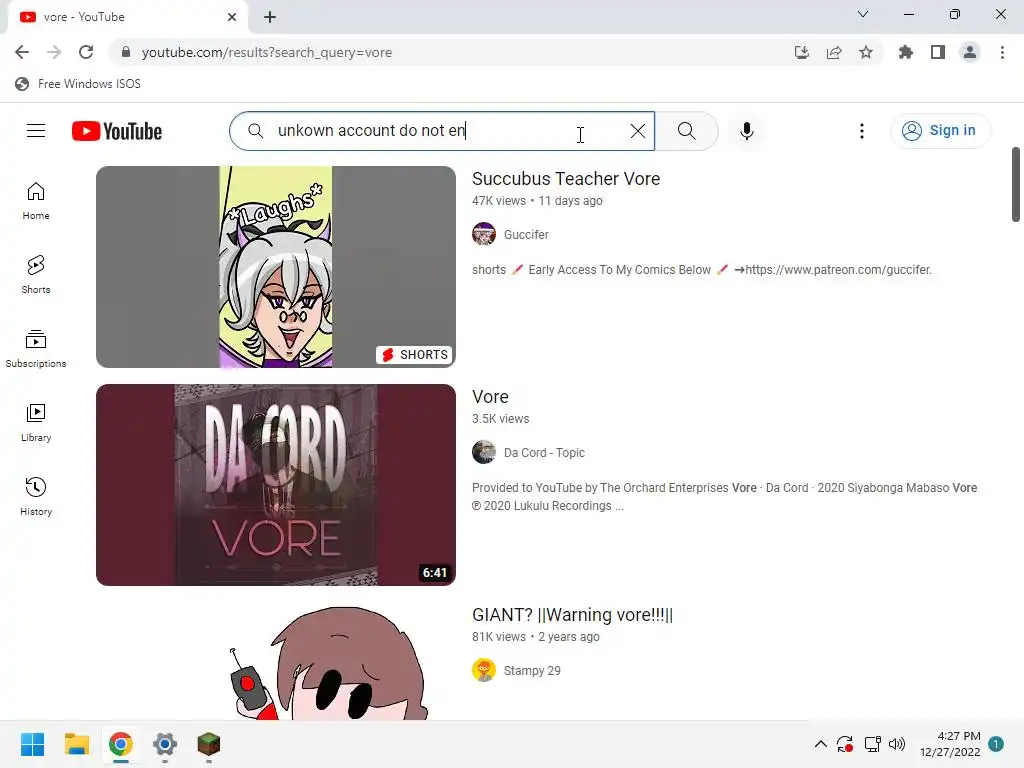The height and width of the screenshot is (768, 1024).
Task: Open the Da Cord Vore thumbnail
Action: click(276, 485)
